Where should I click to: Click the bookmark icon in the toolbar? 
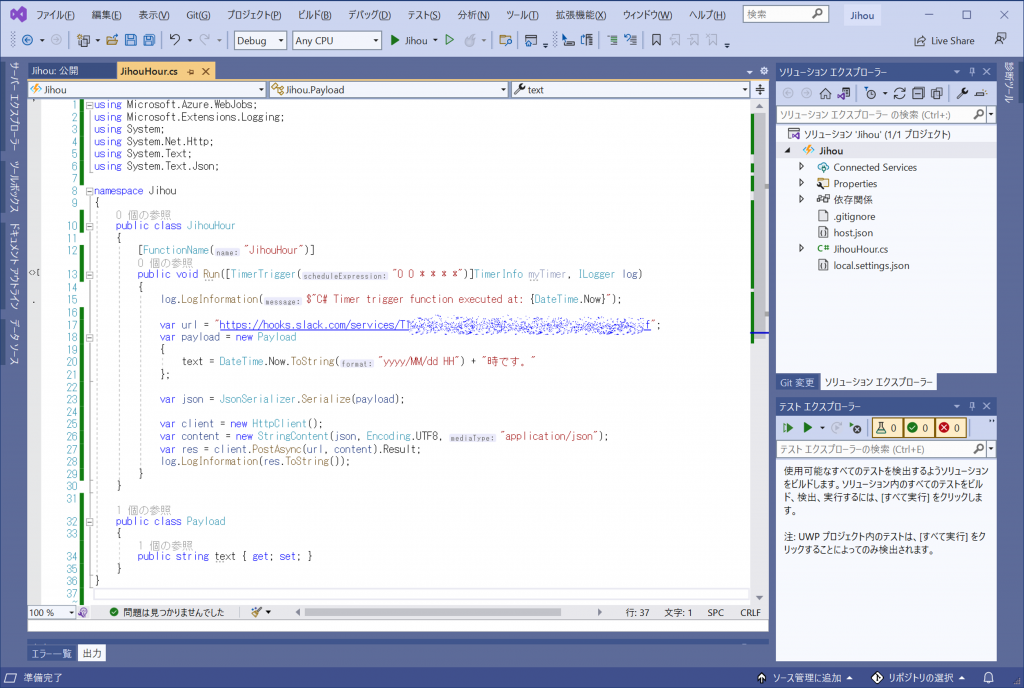click(656, 40)
